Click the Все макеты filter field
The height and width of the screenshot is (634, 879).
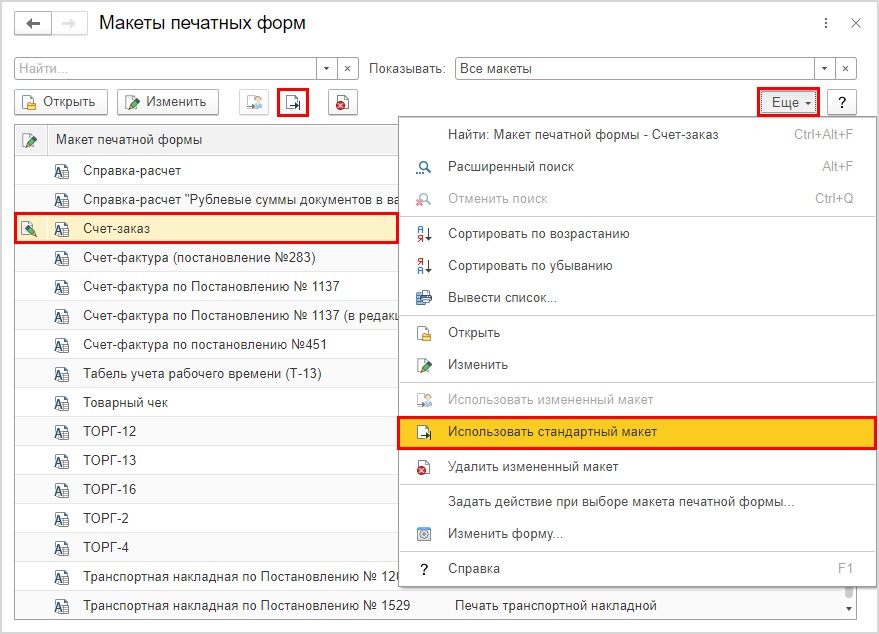tap(635, 68)
